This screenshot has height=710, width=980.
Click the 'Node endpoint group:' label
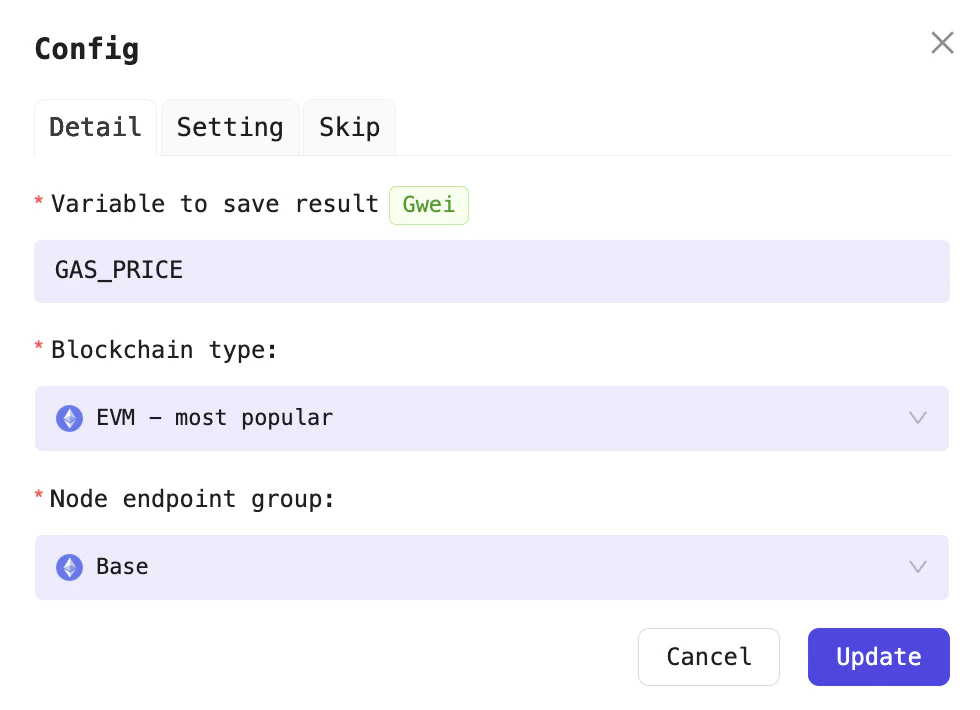point(192,499)
